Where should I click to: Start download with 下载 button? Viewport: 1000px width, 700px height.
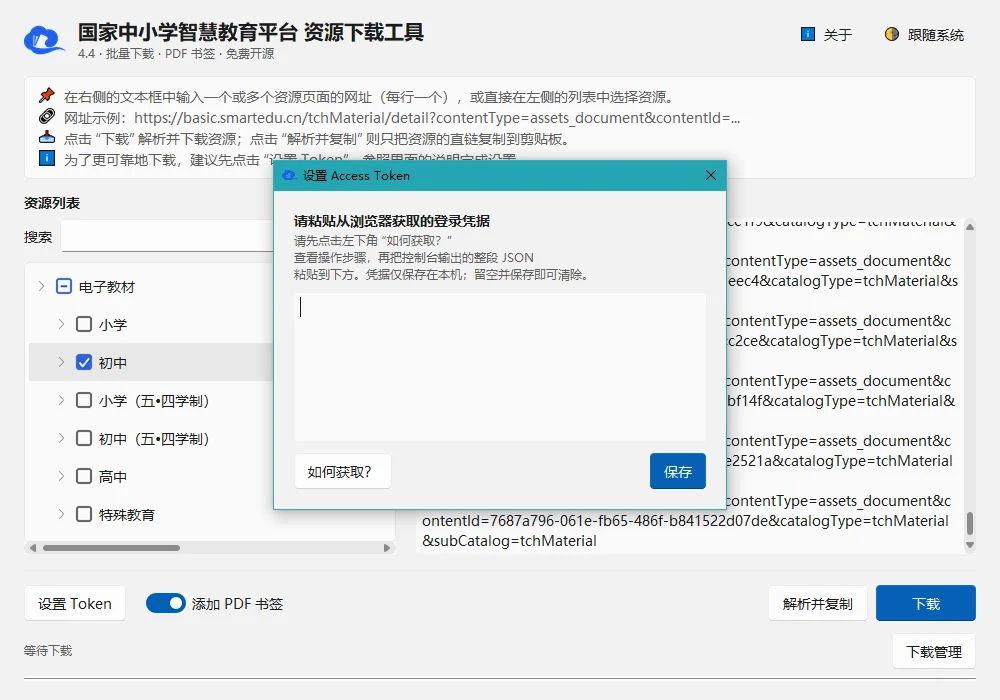[x=925, y=603]
